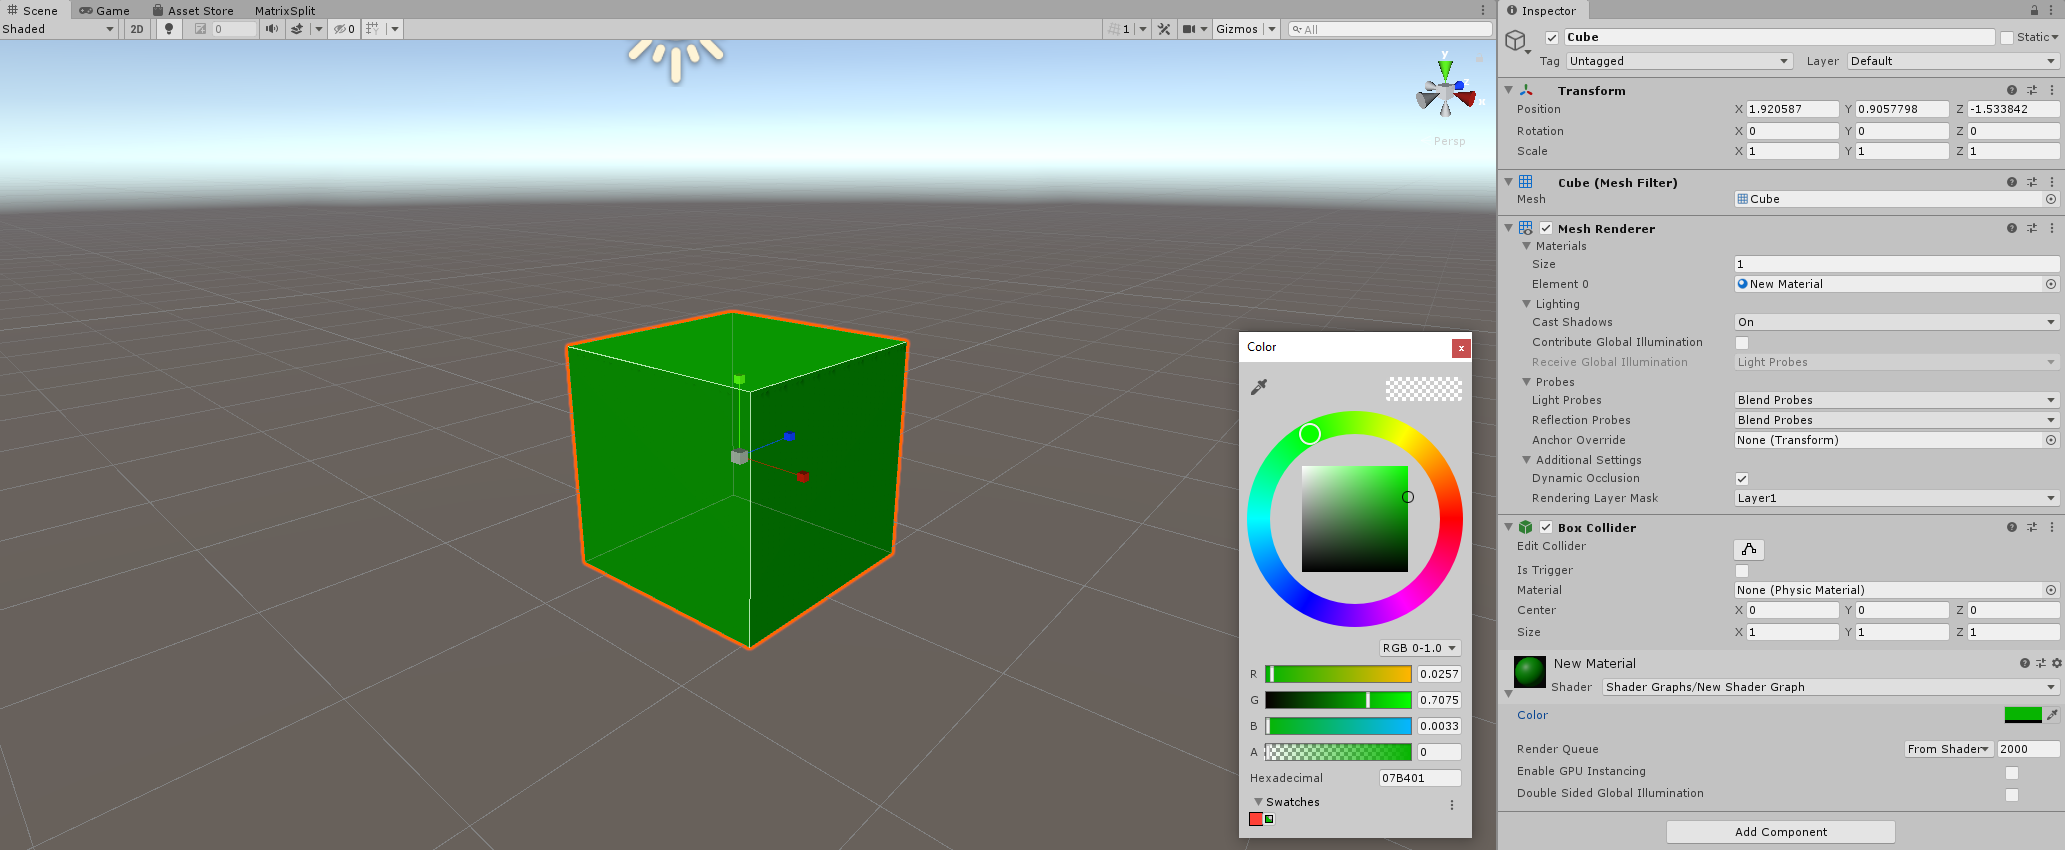2065x850 pixels.
Task: Open the scene camera settings icon
Action: (1189, 29)
